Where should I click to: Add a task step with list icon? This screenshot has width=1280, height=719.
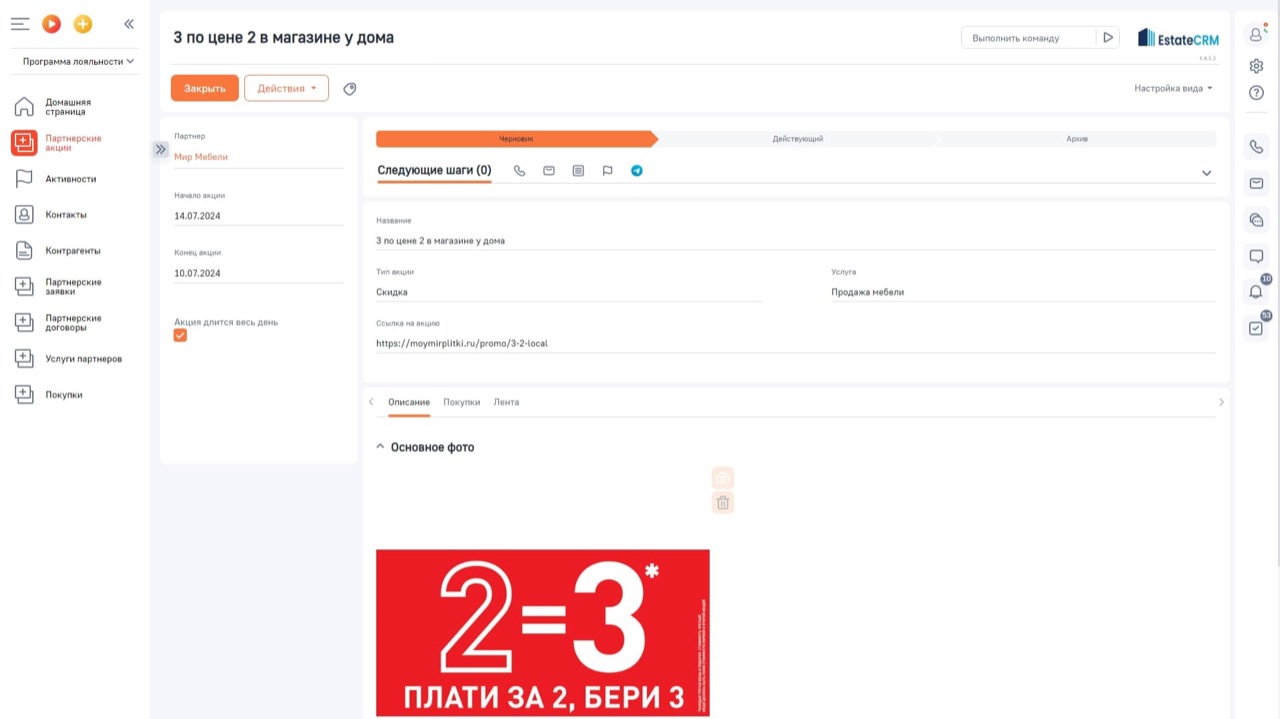(578, 171)
